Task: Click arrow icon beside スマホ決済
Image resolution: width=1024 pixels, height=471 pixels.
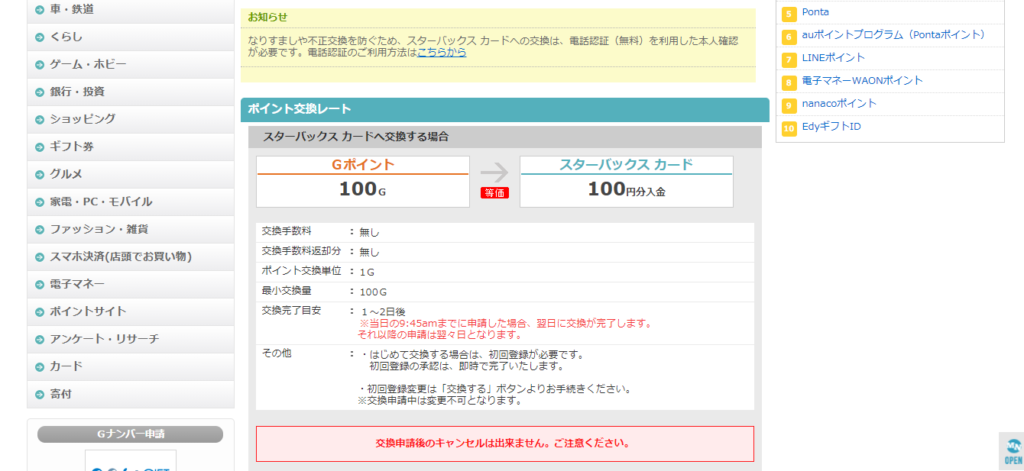Action: [40, 257]
